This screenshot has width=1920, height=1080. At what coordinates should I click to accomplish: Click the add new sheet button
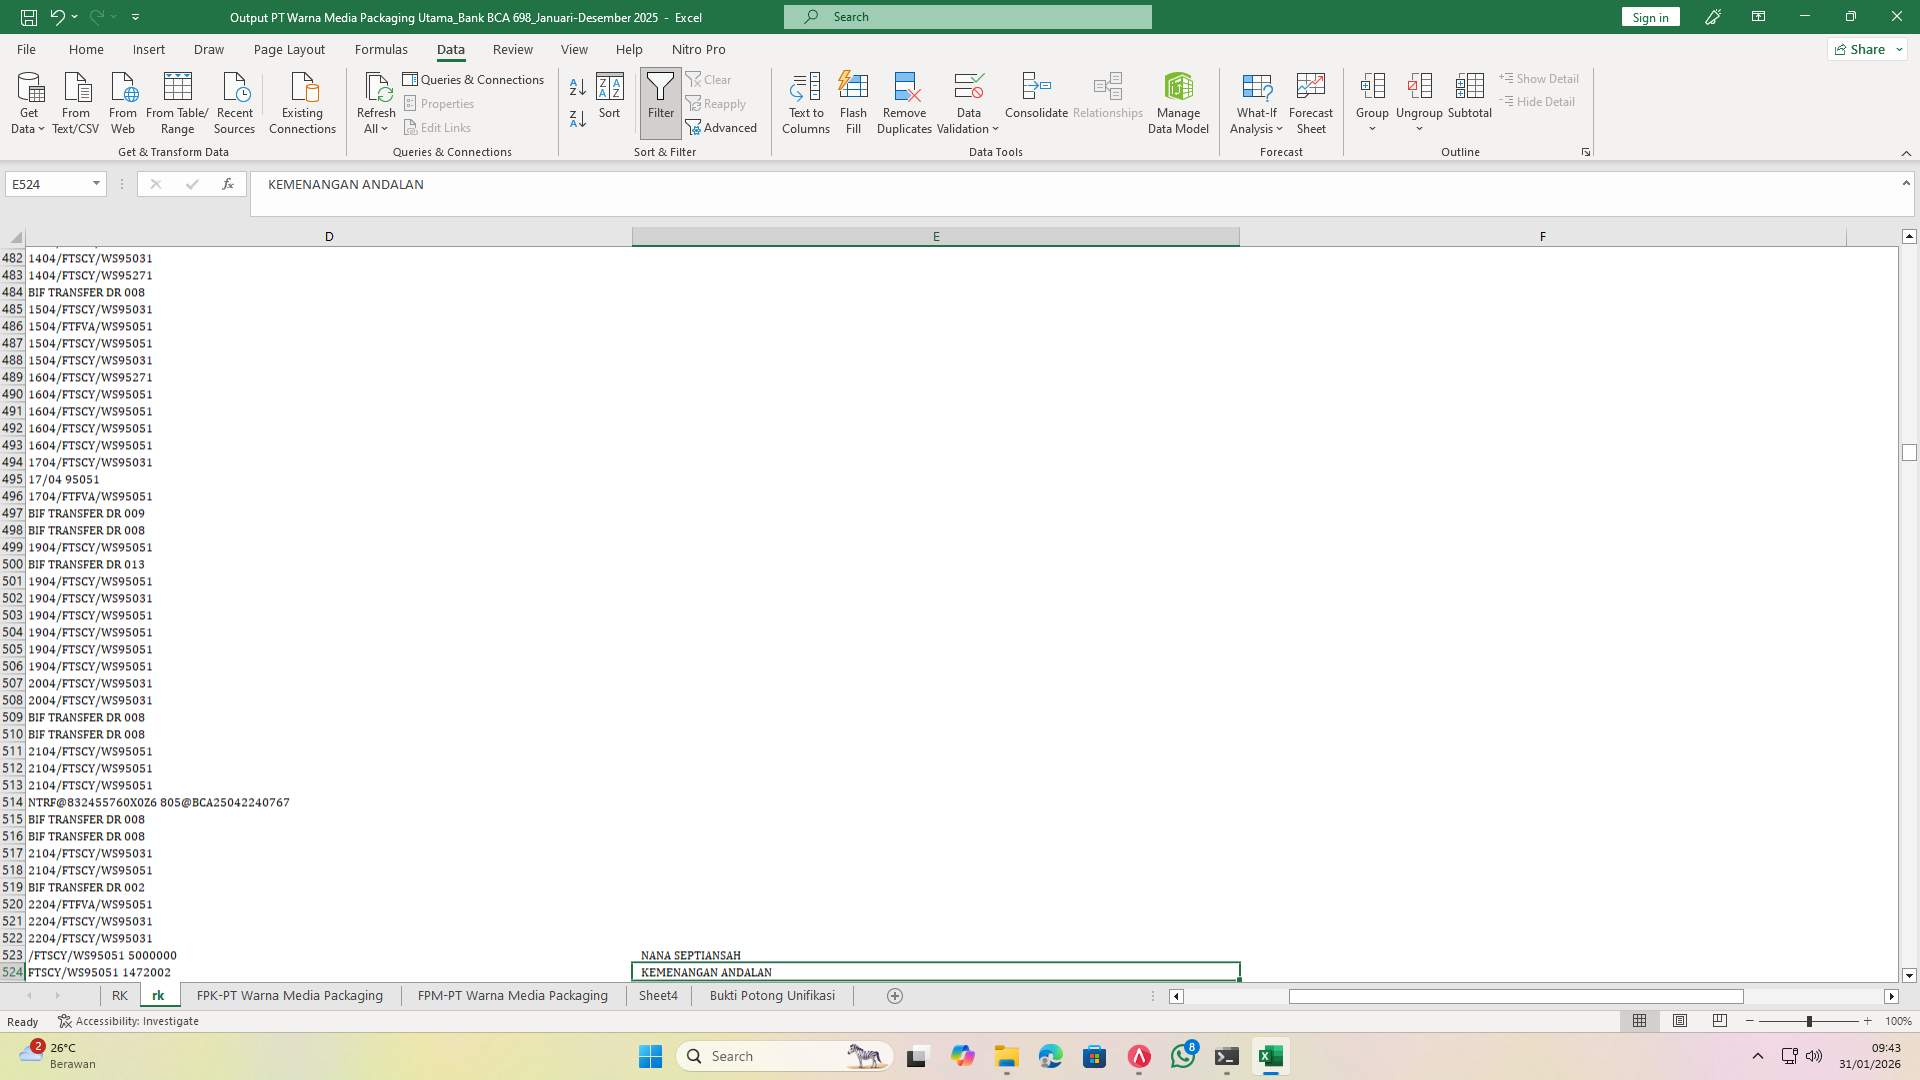[895, 995]
